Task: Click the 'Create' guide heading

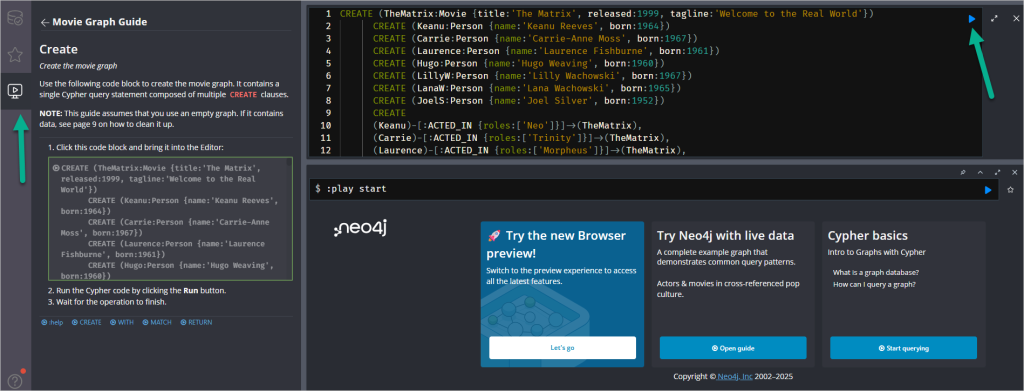Action: tap(59, 49)
